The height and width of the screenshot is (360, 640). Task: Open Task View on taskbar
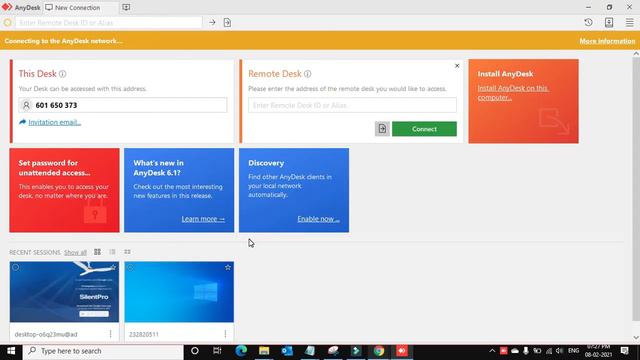coord(217,351)
